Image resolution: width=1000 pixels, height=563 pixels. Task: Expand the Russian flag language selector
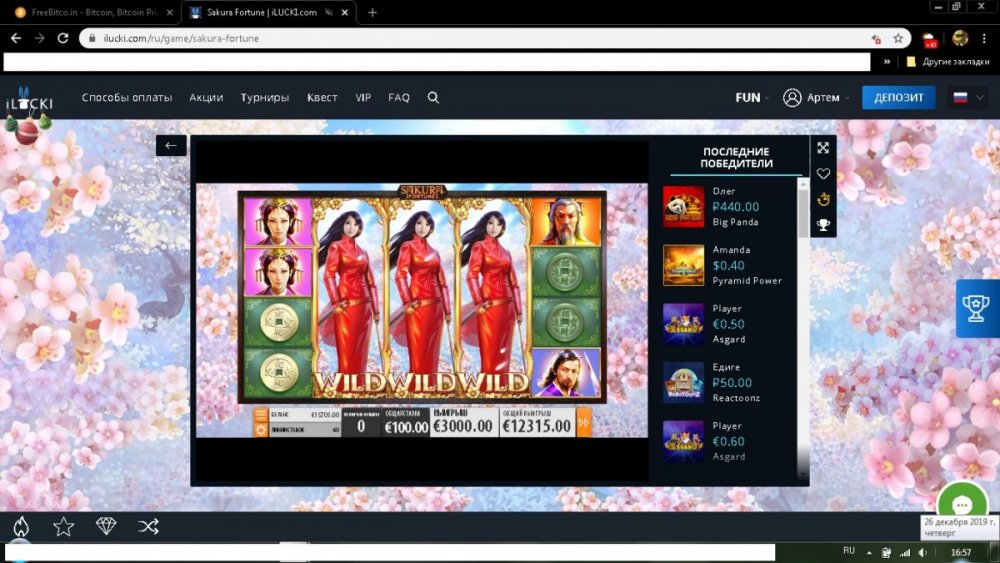click(x=967, y=98)
